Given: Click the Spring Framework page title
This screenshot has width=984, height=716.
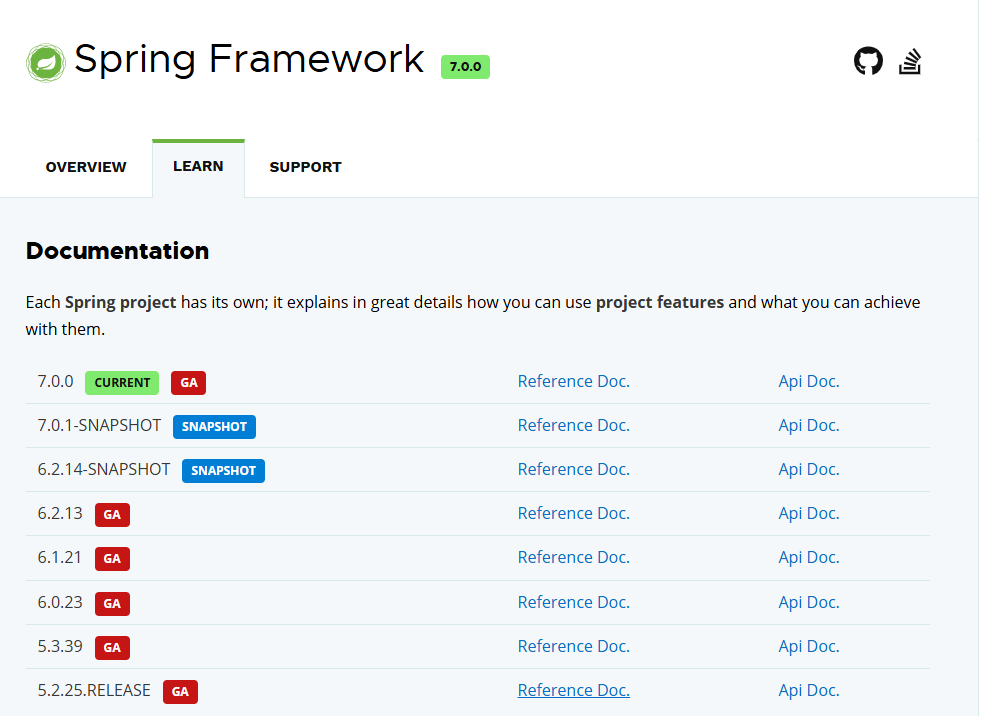Looking at the screenshot, I should pos(249,60).
